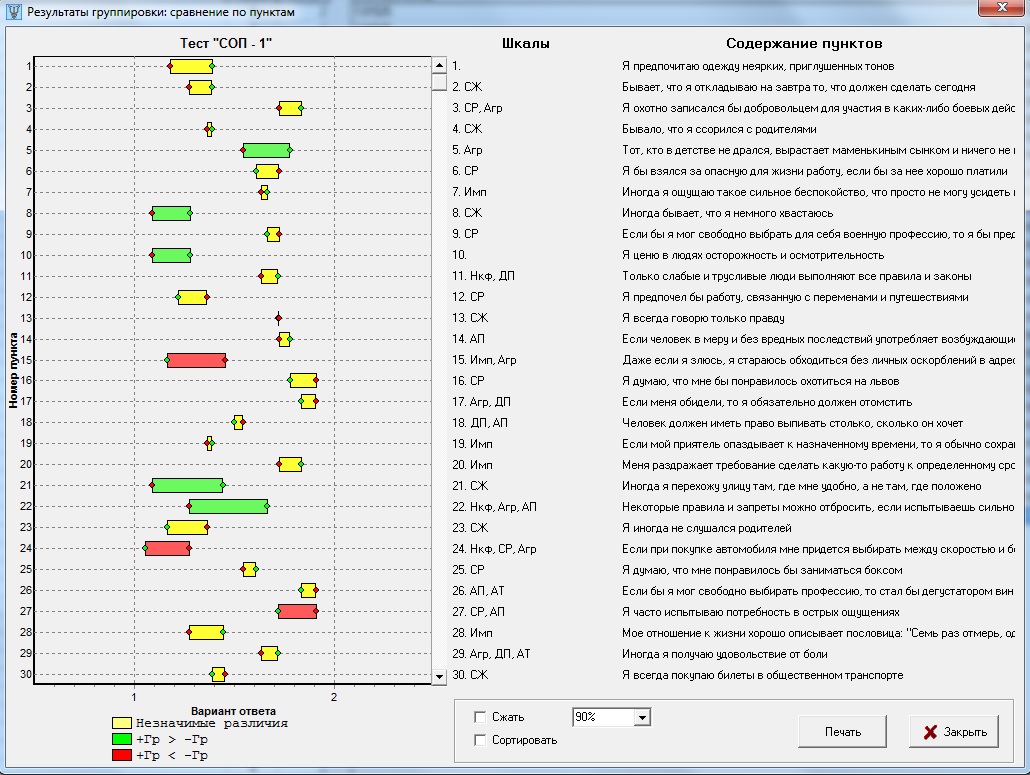Click the yellow Незначимые различия legend swatch
The image size is (1030, 775).
point(122,723)
